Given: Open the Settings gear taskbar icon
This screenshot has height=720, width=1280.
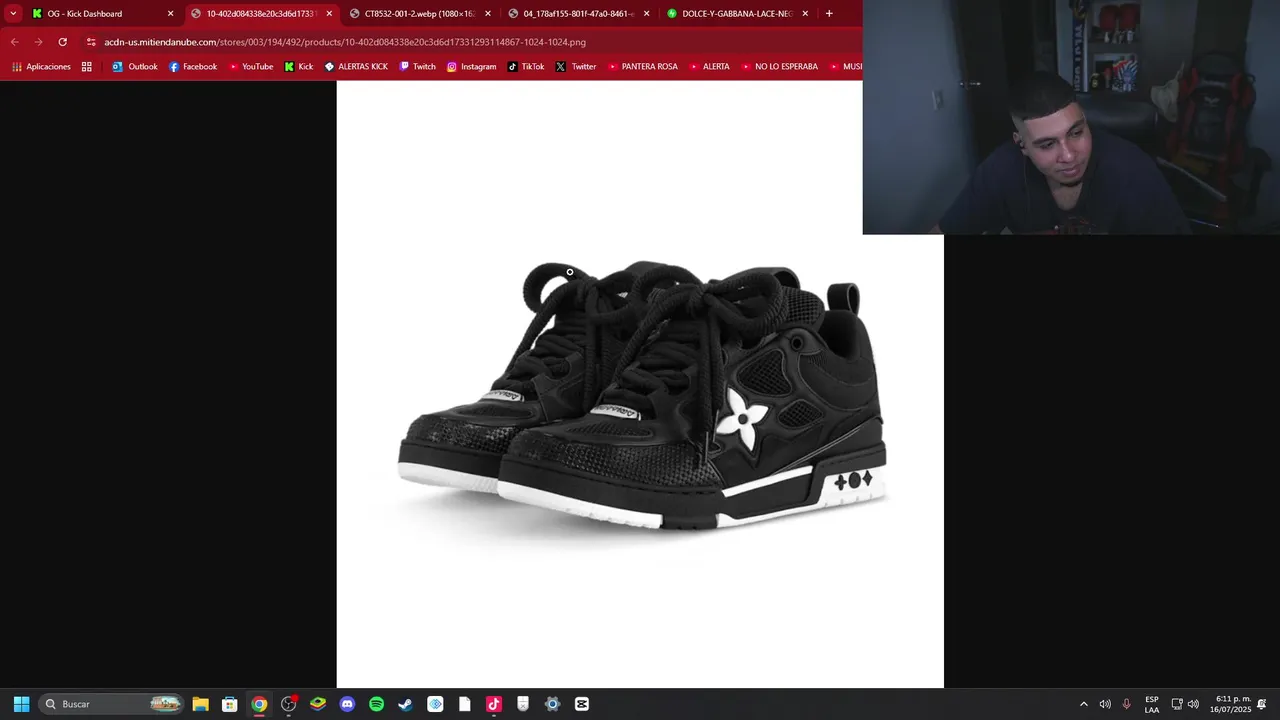Looking at the screenshot, I should [552, 704].
